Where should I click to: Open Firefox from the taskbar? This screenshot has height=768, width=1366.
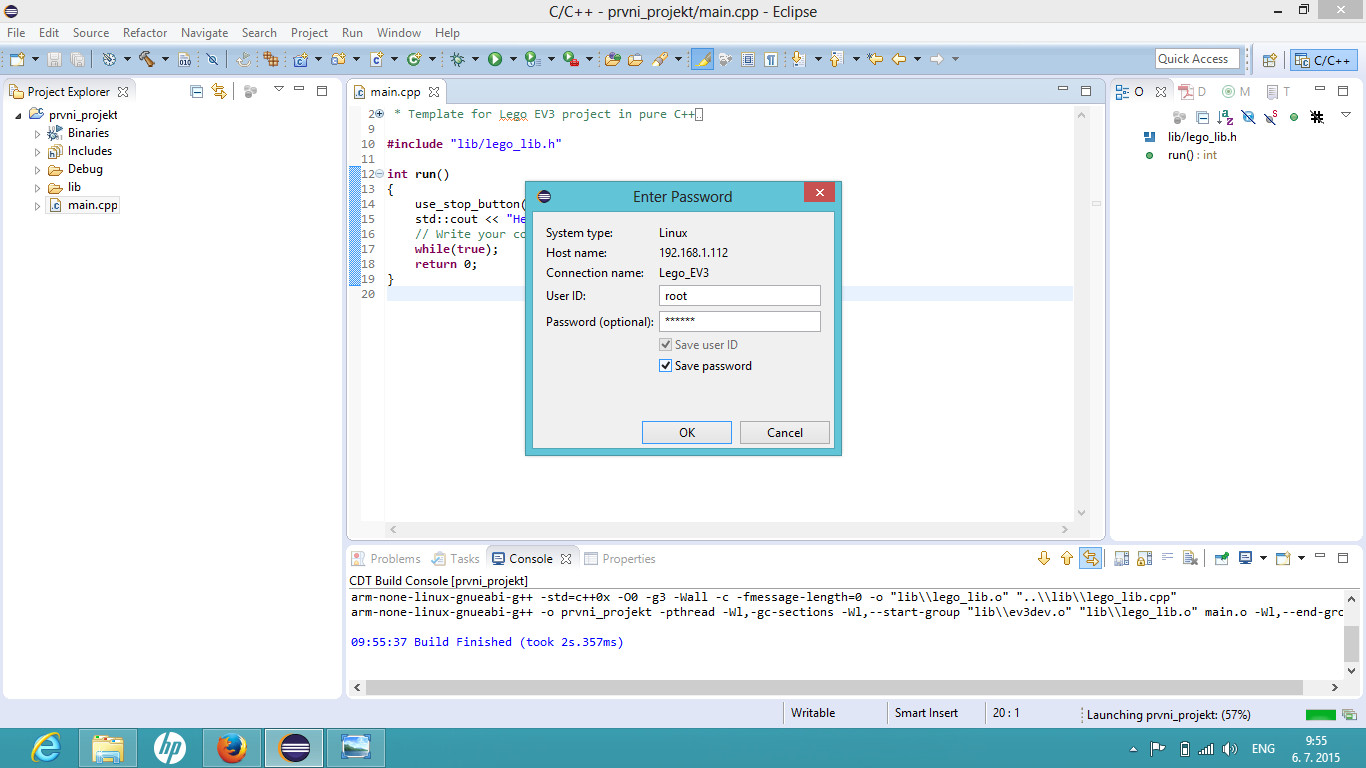pos(232,747)
